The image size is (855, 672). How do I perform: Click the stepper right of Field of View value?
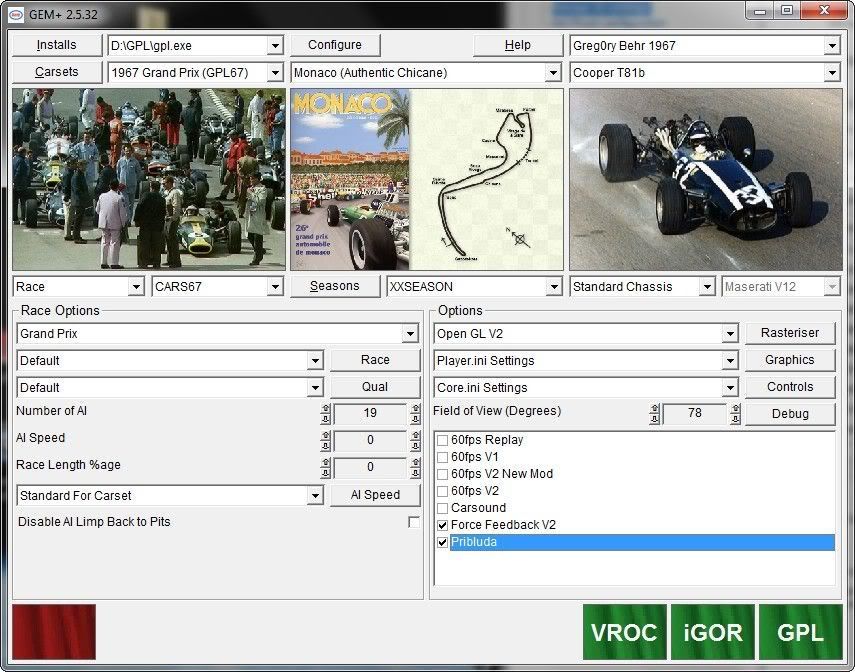(x=735, y=414)
